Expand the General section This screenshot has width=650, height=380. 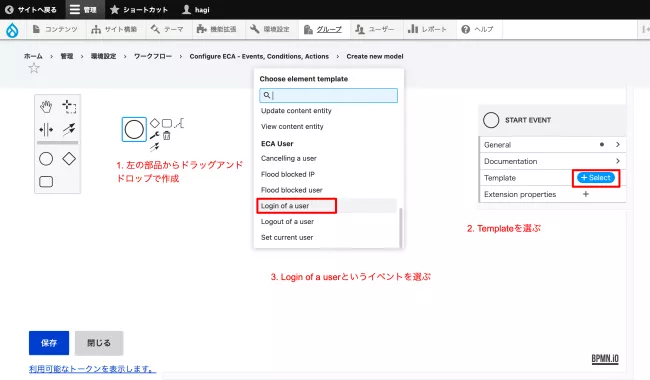(x=553, y=145)
